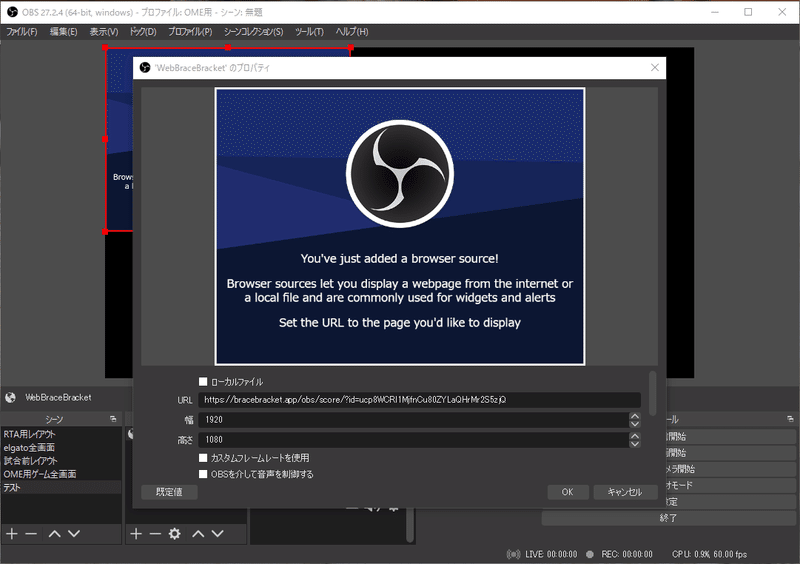Click the properties dialog vertical scrollbar
The image size is (800, 564).
pyautogui.click(x=653, y=394)
